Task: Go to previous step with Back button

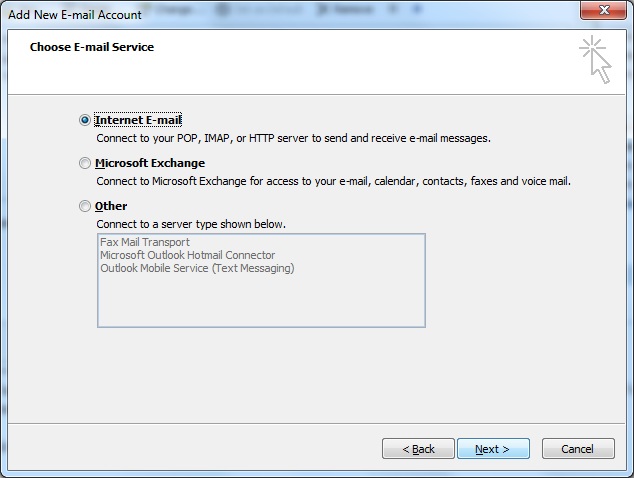Action: [418, 449]
